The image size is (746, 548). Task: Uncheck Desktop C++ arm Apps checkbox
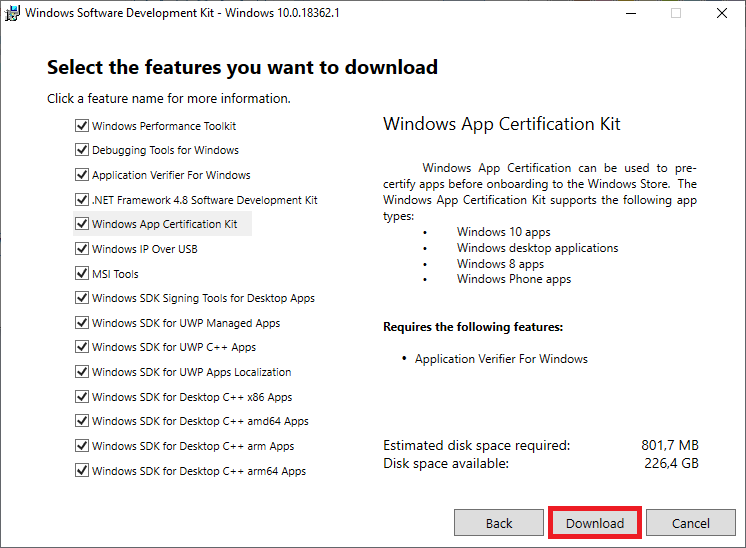click(82, 446)
